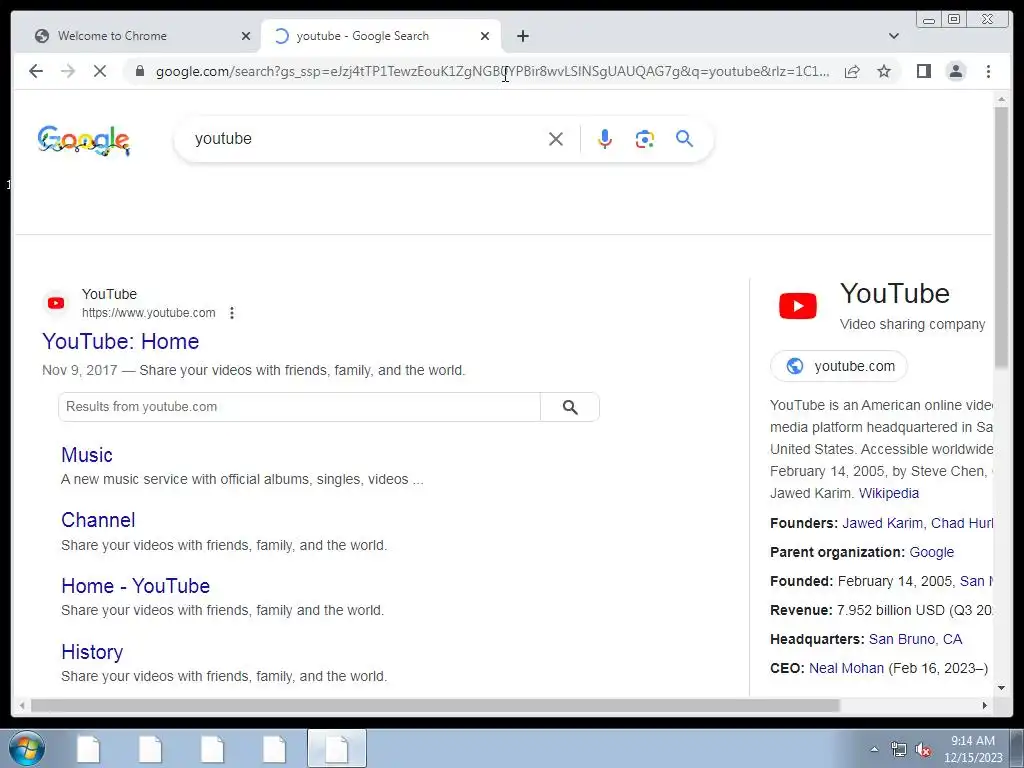Open the Channel sitelink
Image resolution: width=1024 pixels, height=768 pixels.
tap(98, 520)
